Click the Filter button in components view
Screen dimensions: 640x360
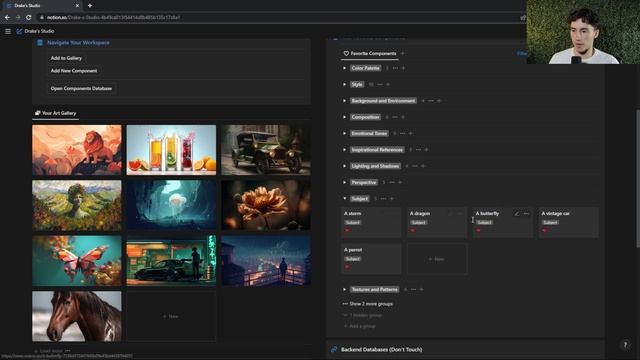click(521, 53)
